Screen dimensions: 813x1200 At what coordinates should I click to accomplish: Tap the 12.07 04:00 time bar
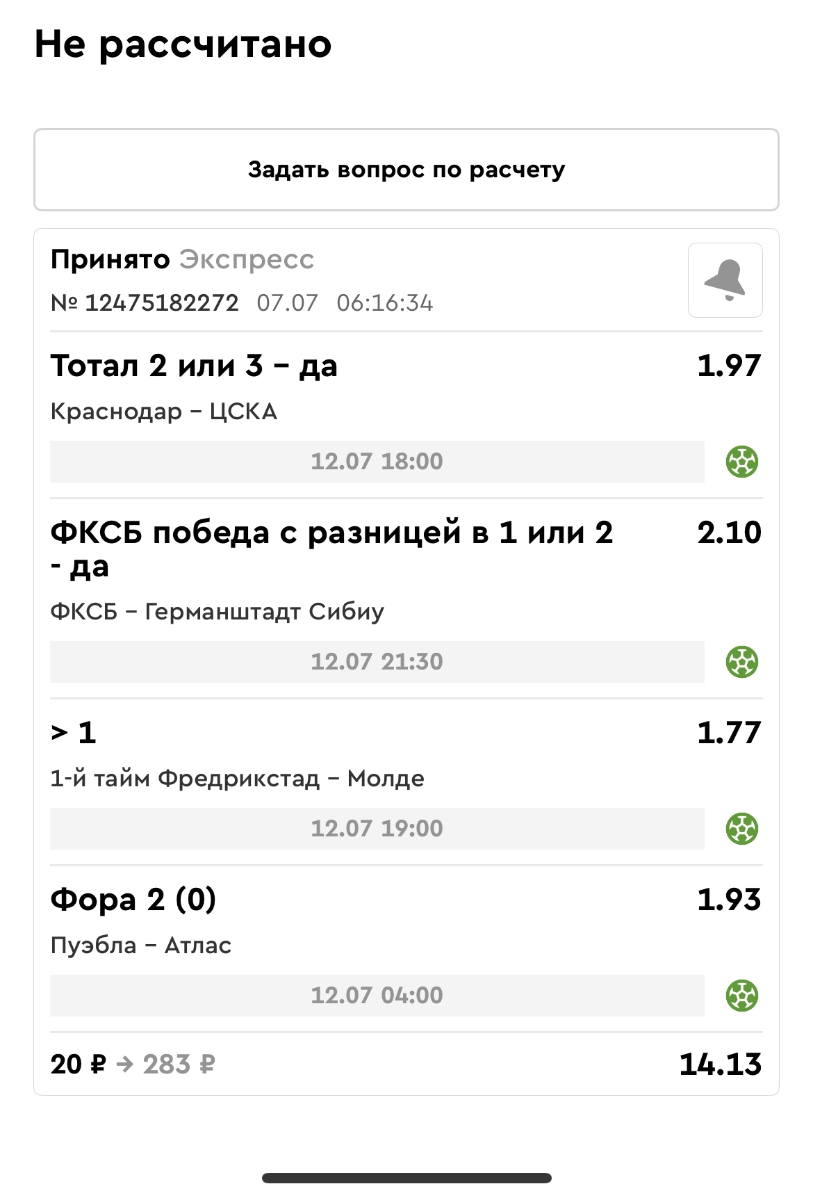coord(377,996)
